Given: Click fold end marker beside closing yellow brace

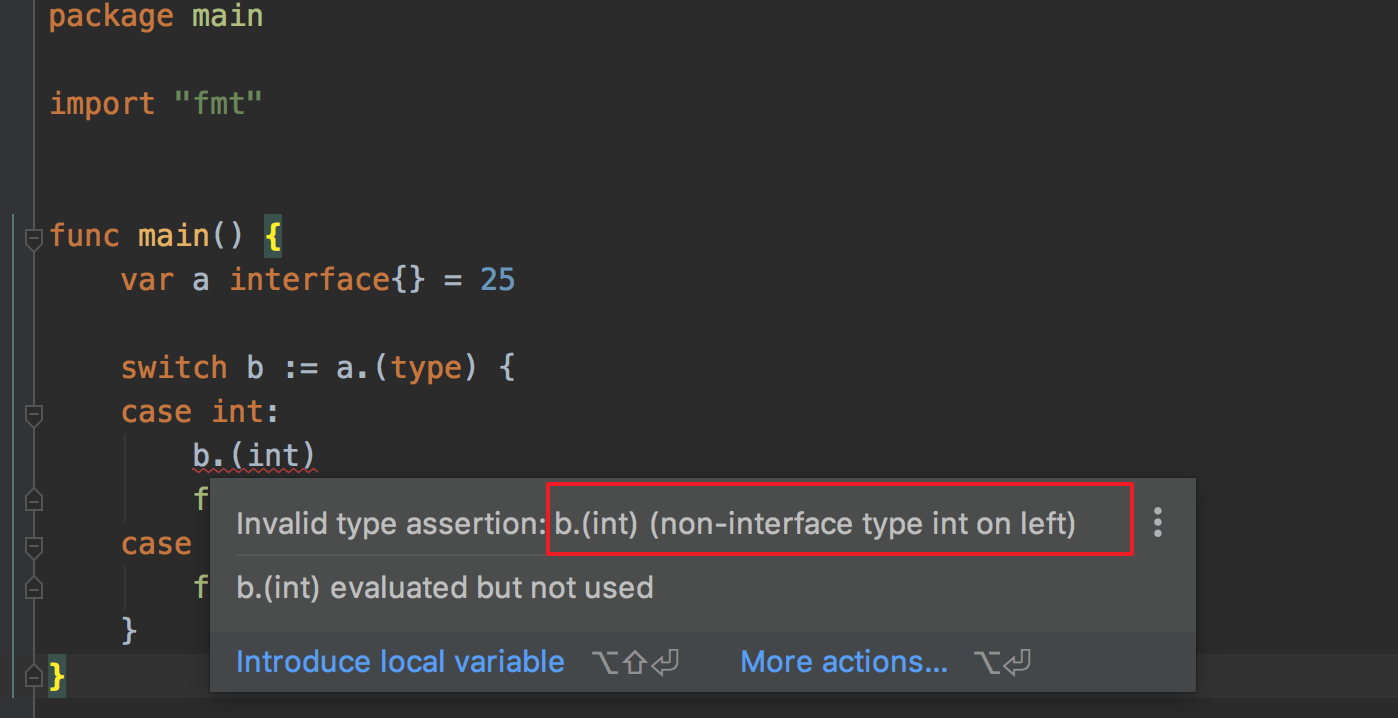Looking at the screenshot, I should click(33, 677).
